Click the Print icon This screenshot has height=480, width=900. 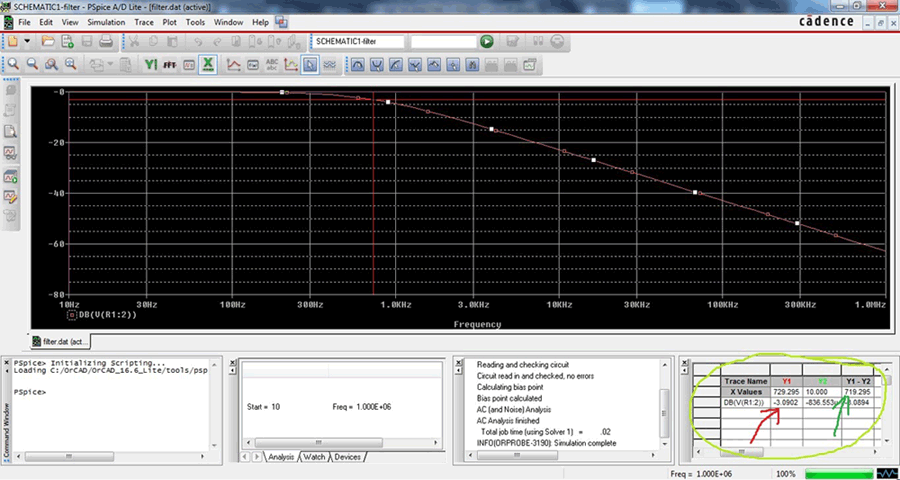pyautogui.click(x=106, y=41)
